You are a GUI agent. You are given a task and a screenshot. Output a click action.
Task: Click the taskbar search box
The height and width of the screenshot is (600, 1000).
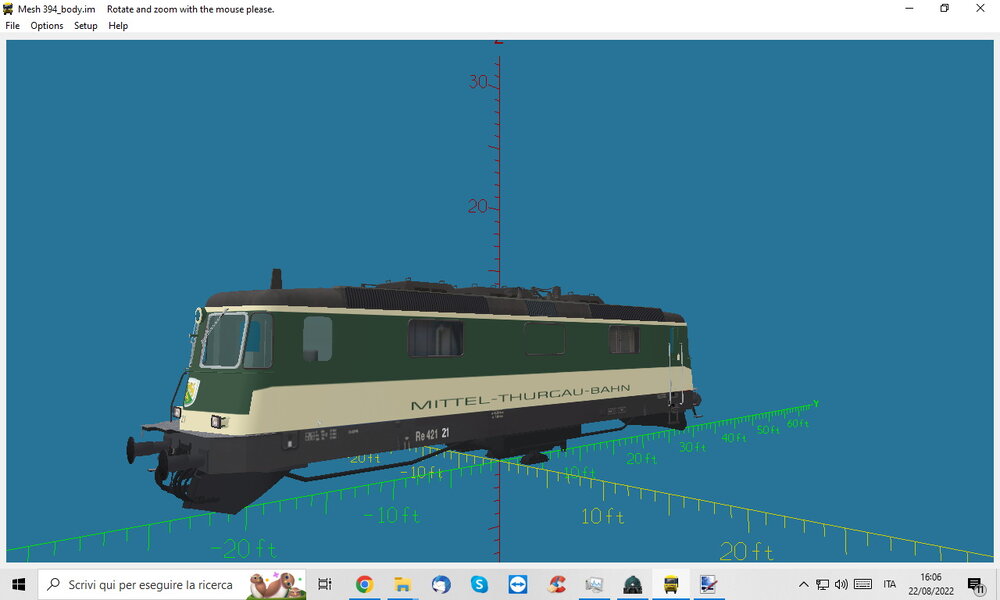[172, 584]
